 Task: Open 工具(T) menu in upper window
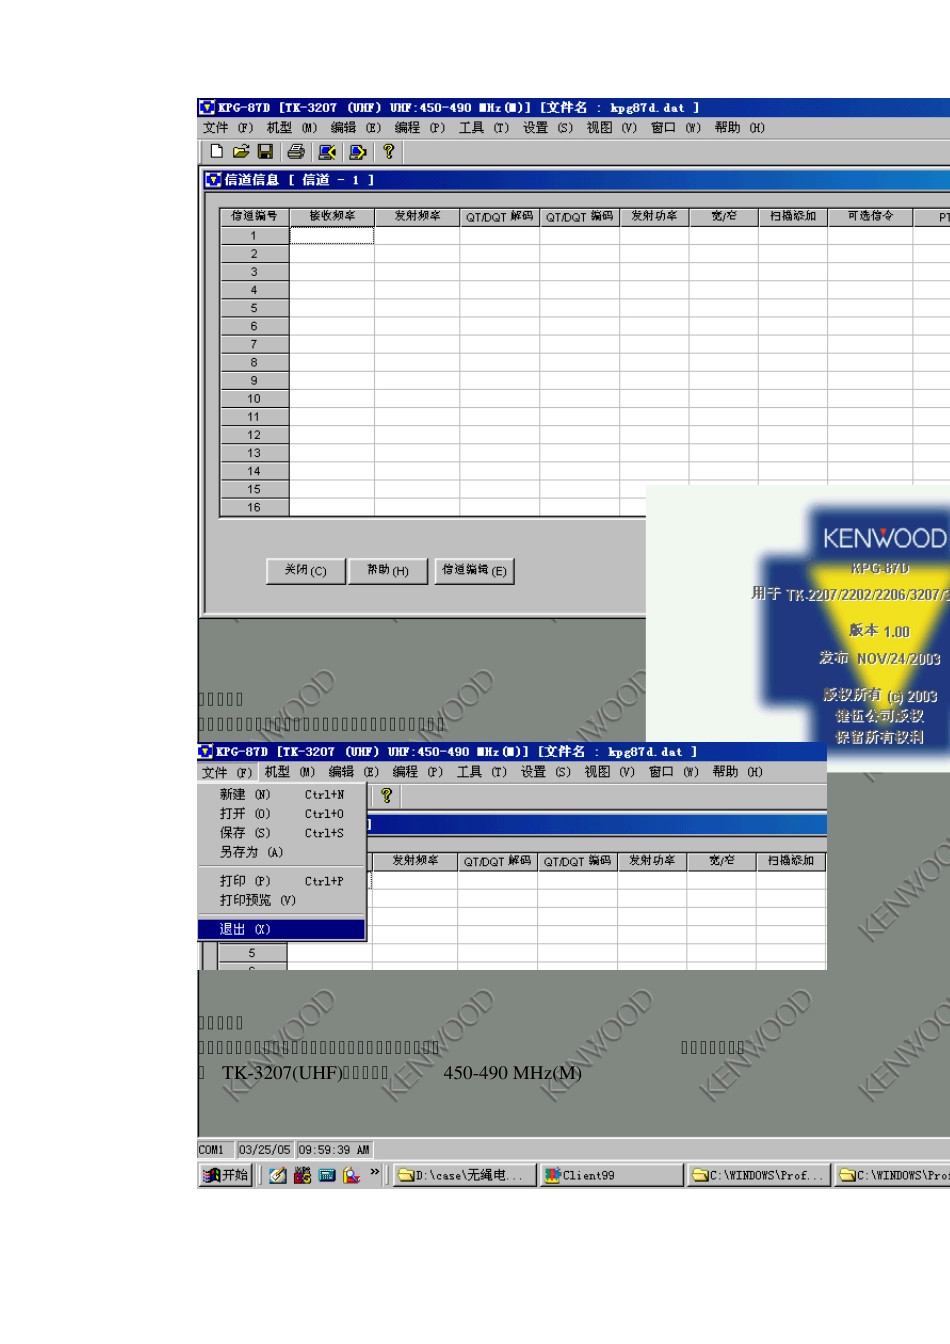(x=484, y=128)
